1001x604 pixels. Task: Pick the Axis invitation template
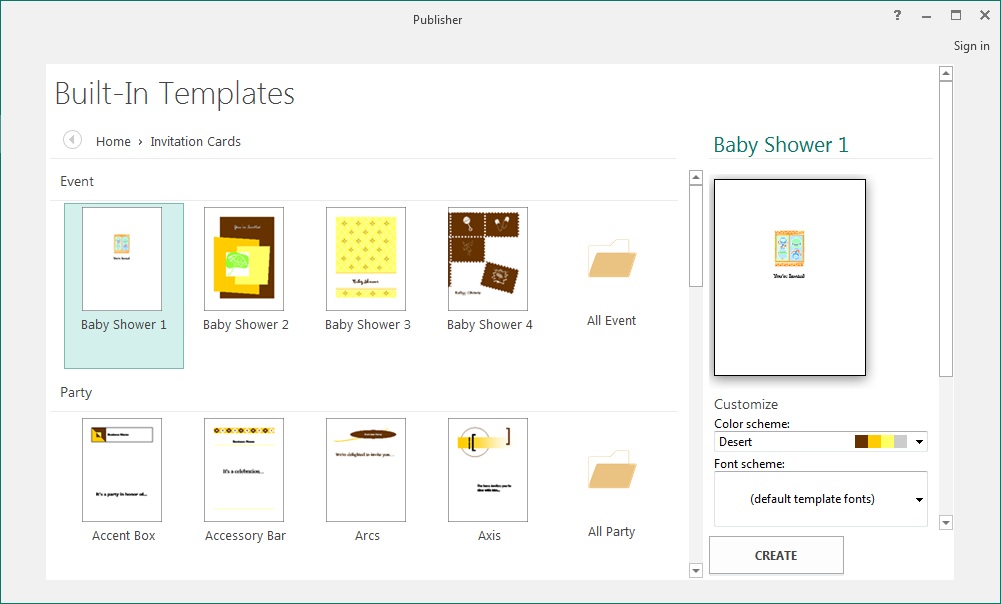(x=489, y=481)
